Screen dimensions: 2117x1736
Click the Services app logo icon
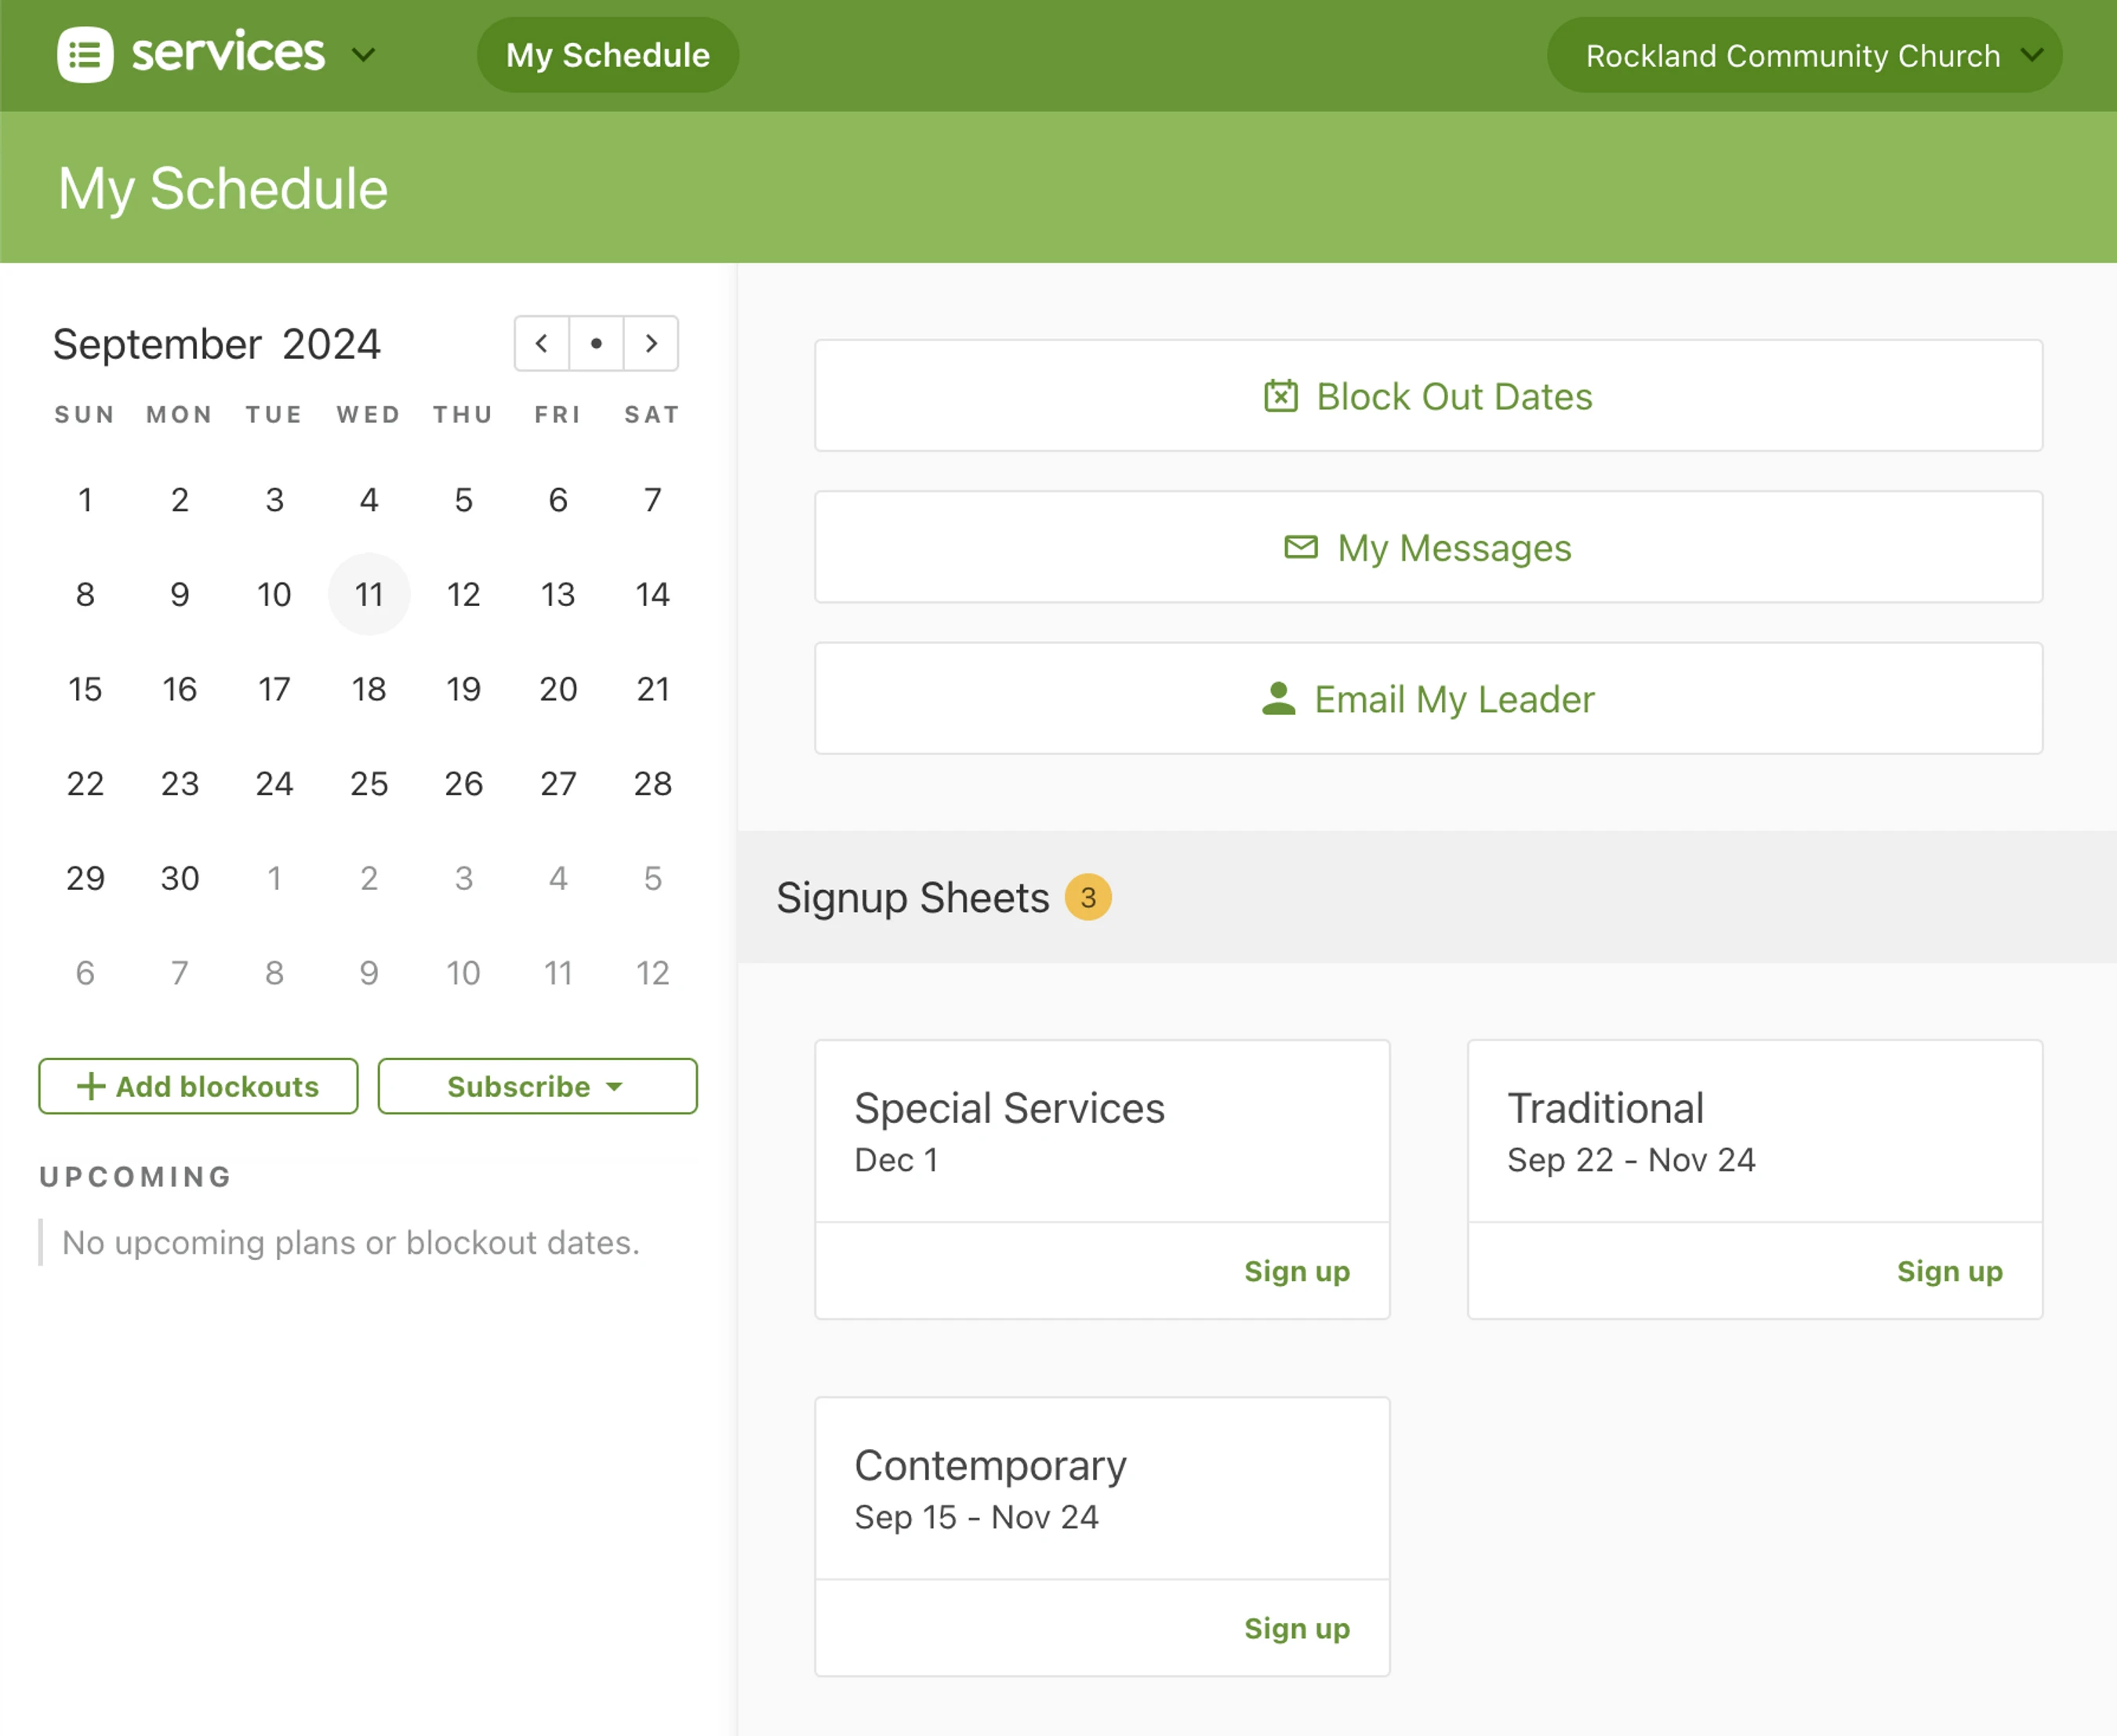point(85,54)
